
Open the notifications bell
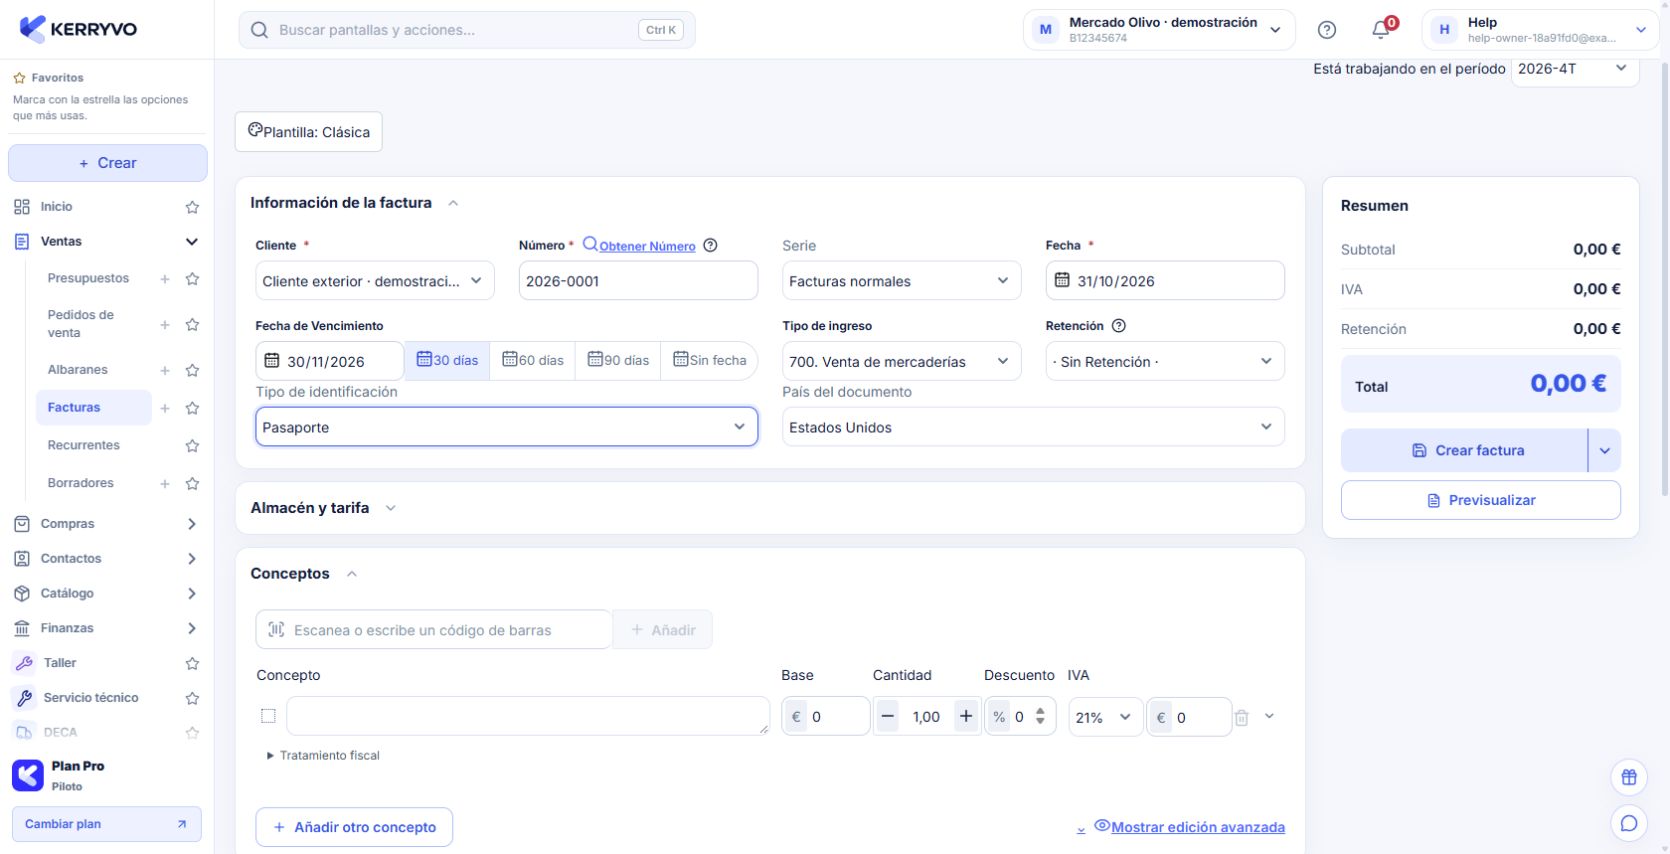pyautogui.click(x=1381, y=30)
